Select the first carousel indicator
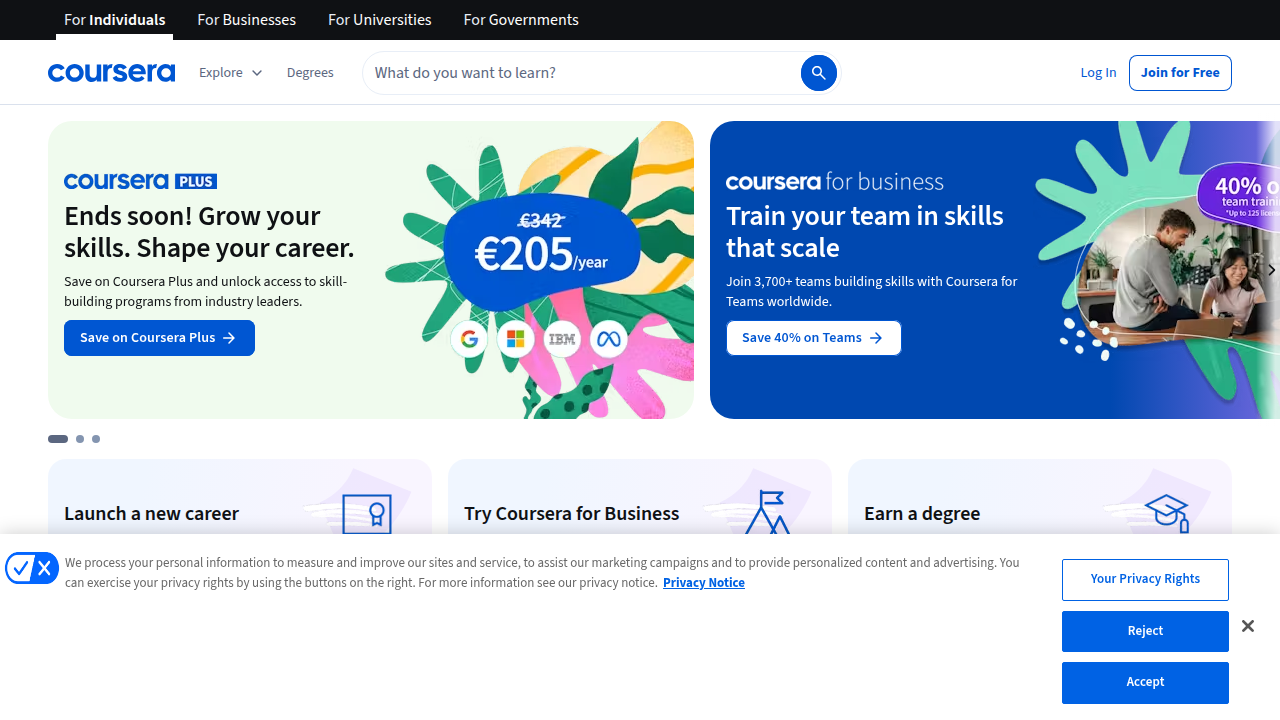The width and height of the screenshot is (1280, 720). click(58, 439)
